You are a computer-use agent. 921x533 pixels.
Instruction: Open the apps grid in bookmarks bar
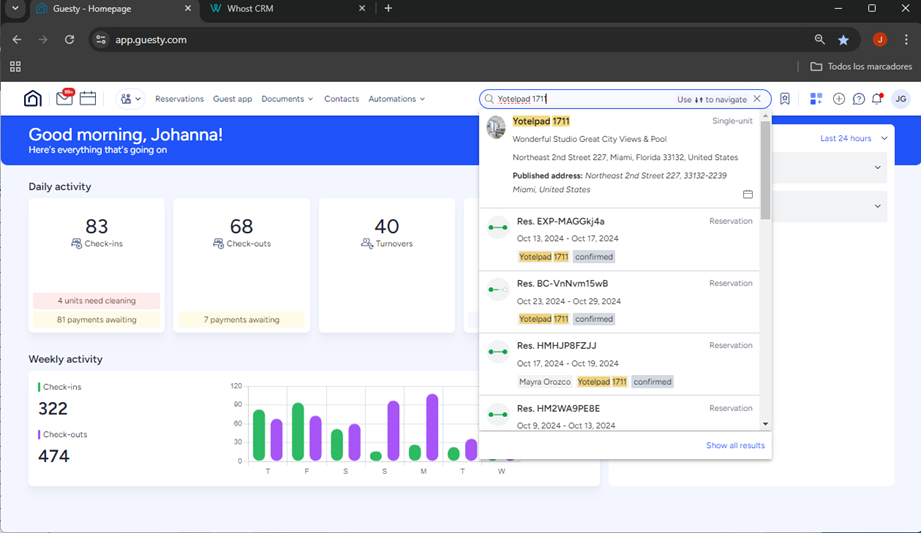15,66
